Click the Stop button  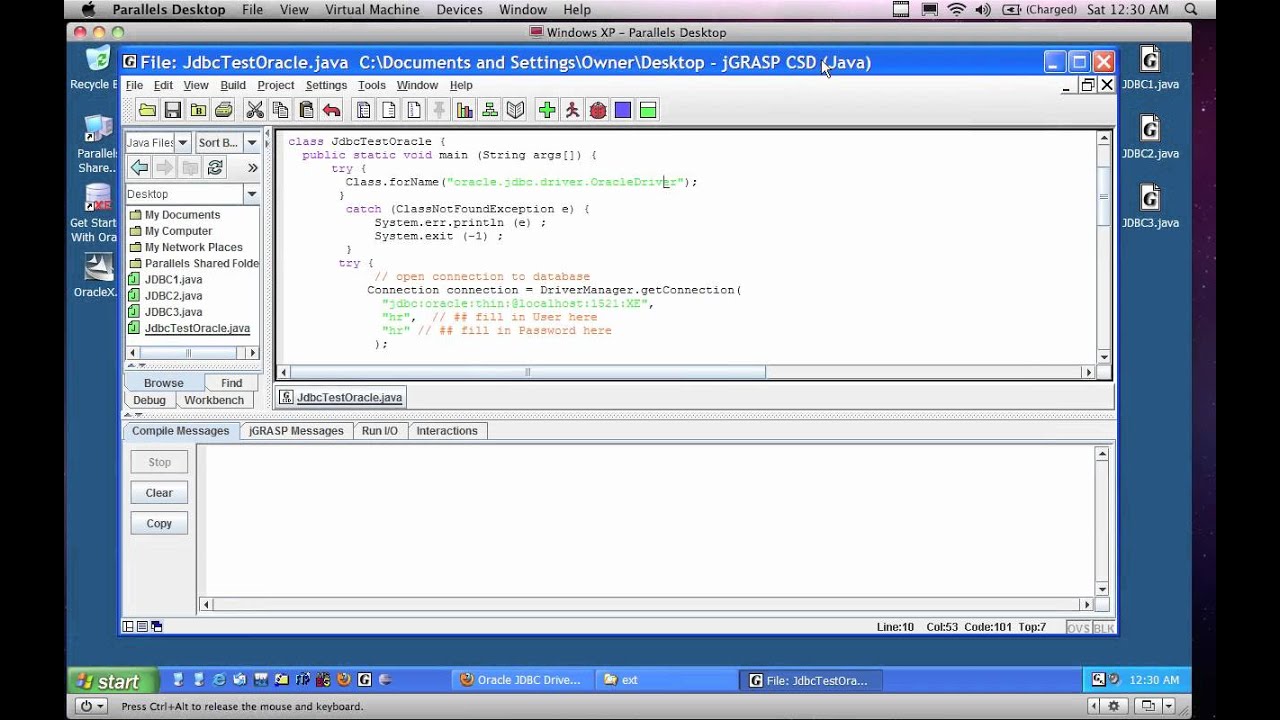click(x=159, y=462)
